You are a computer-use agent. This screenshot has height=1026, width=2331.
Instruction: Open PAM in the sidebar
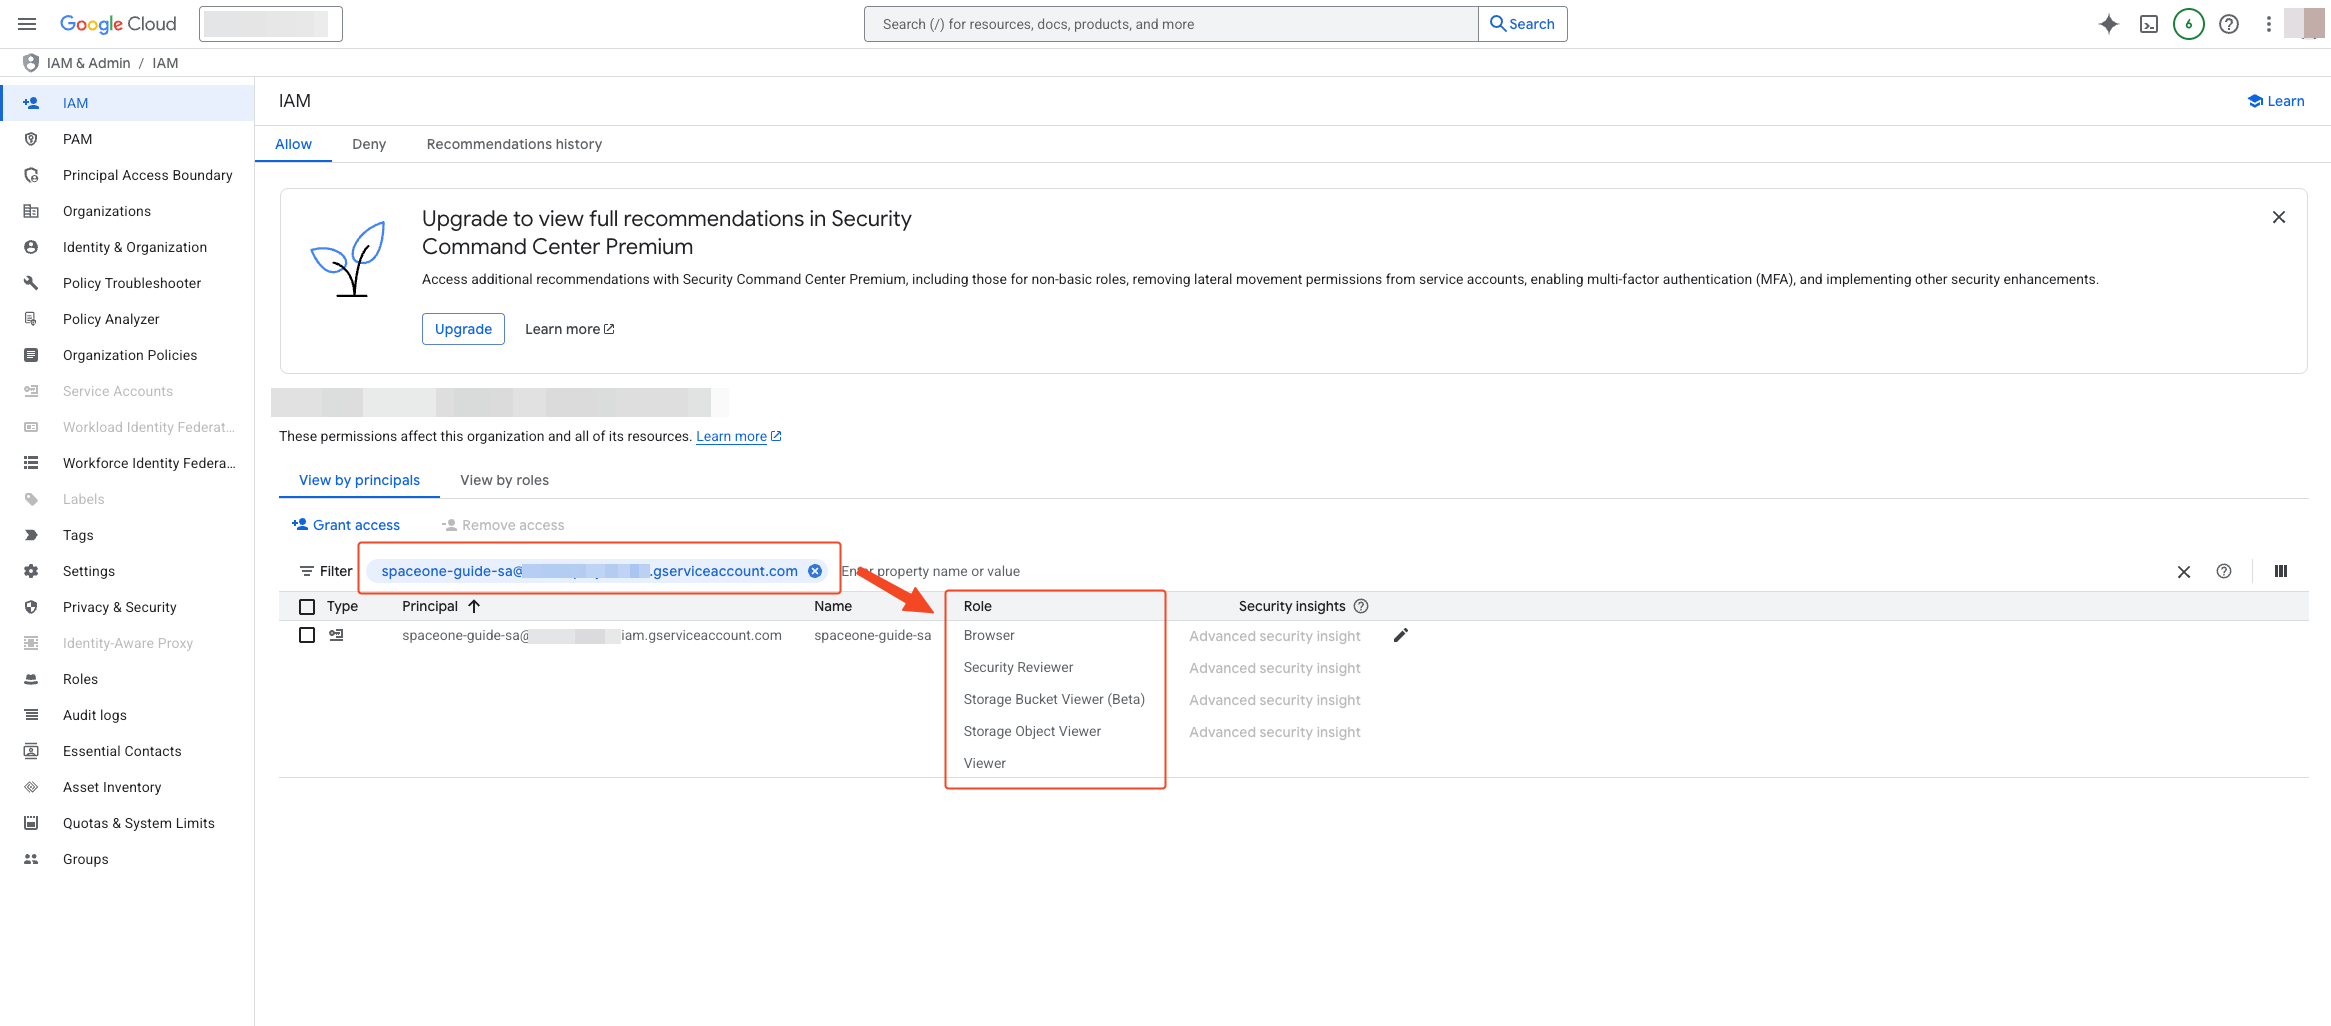[x=127, y=139]
